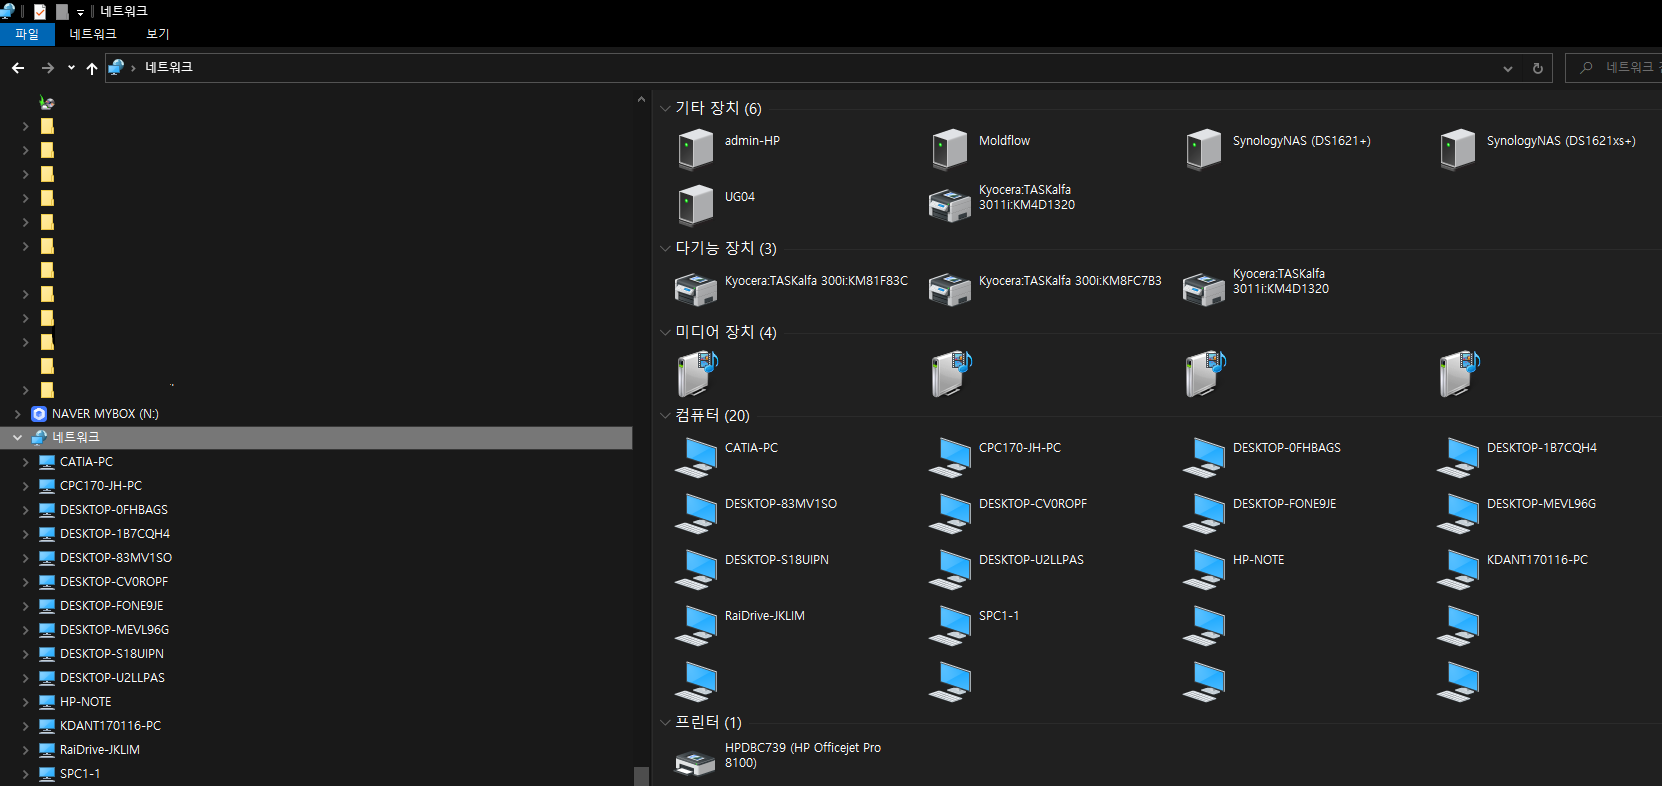Select KDANT170116-PC in navigation tree

110,726
